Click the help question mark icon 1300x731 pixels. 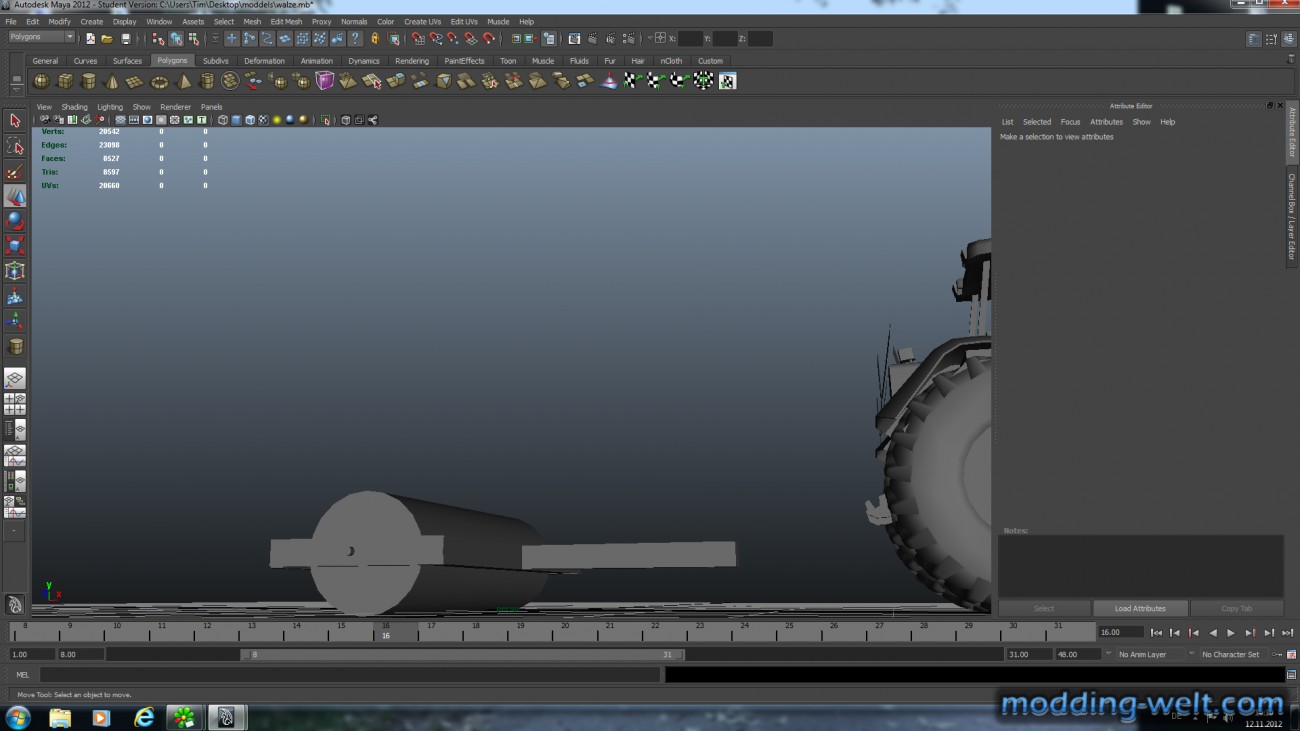pyautogui.click(x=355, y=39)
